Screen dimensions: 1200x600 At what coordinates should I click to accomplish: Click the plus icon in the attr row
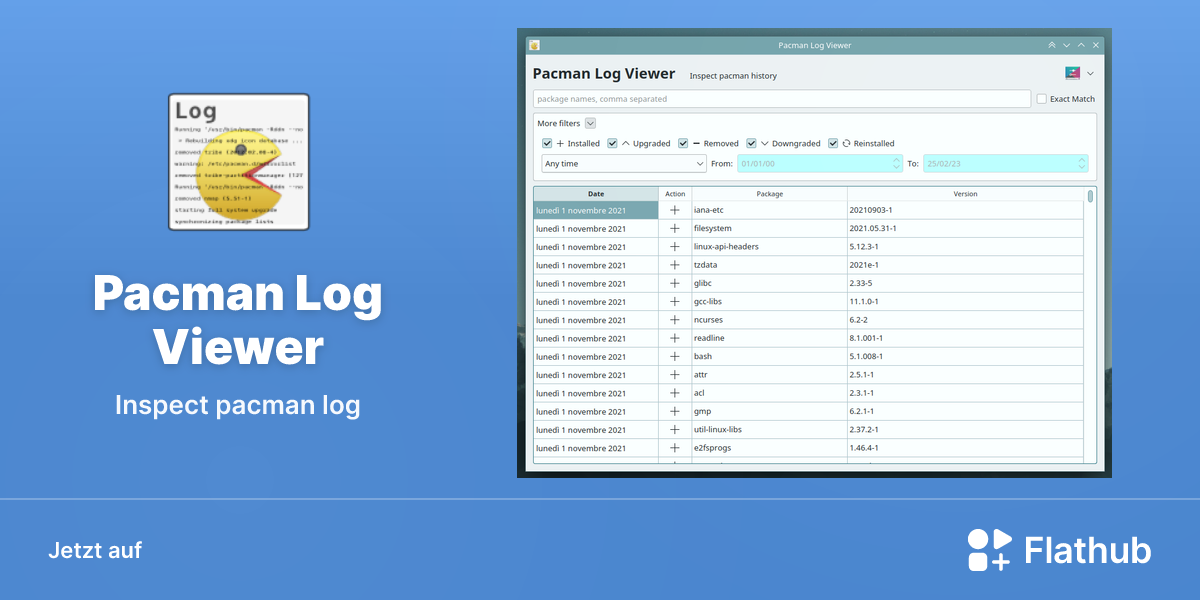(x=675, y=375)
